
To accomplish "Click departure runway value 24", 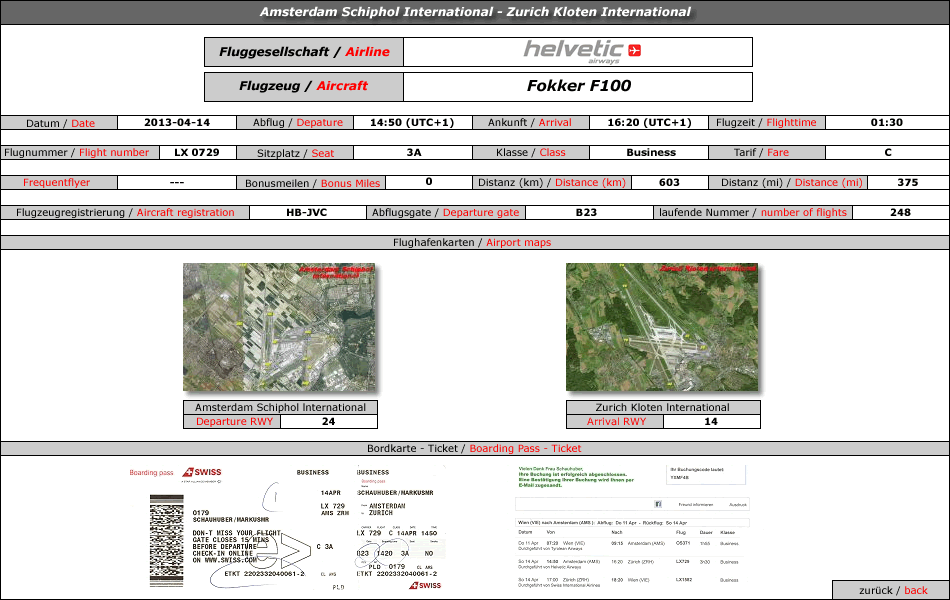I will [328, 421].
